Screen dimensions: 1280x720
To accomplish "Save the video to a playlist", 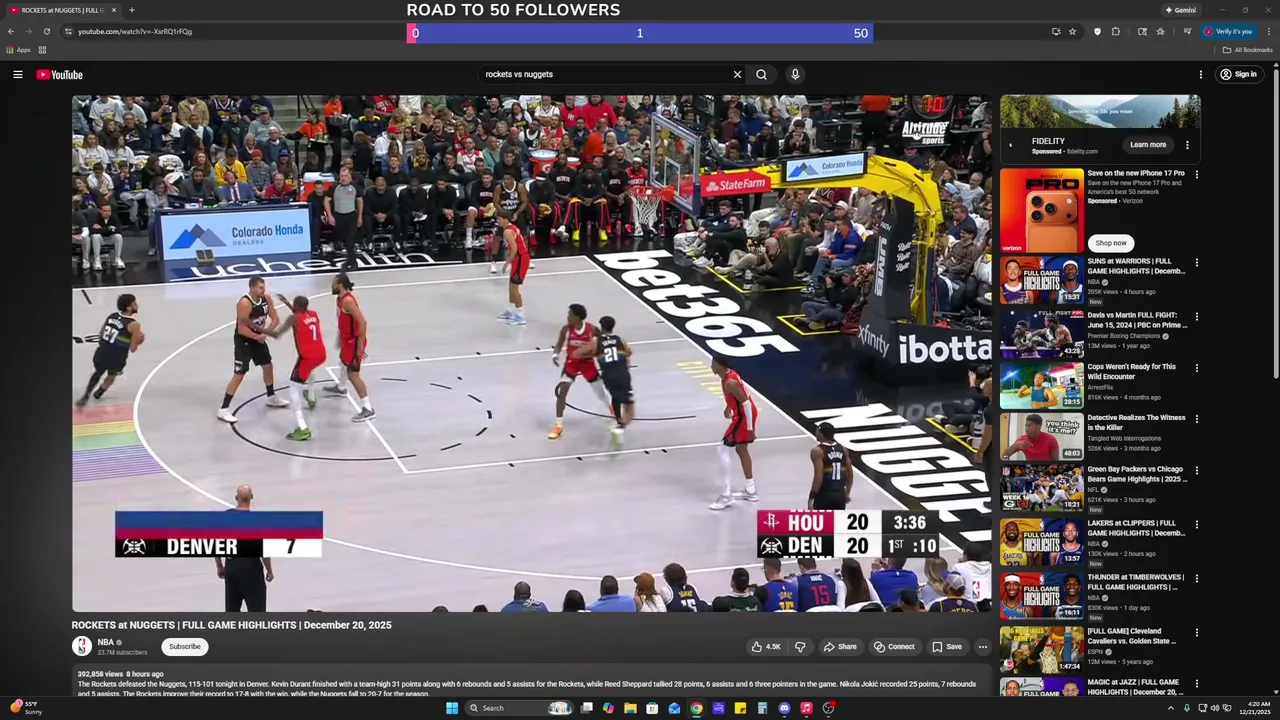I will coord(947,647).
